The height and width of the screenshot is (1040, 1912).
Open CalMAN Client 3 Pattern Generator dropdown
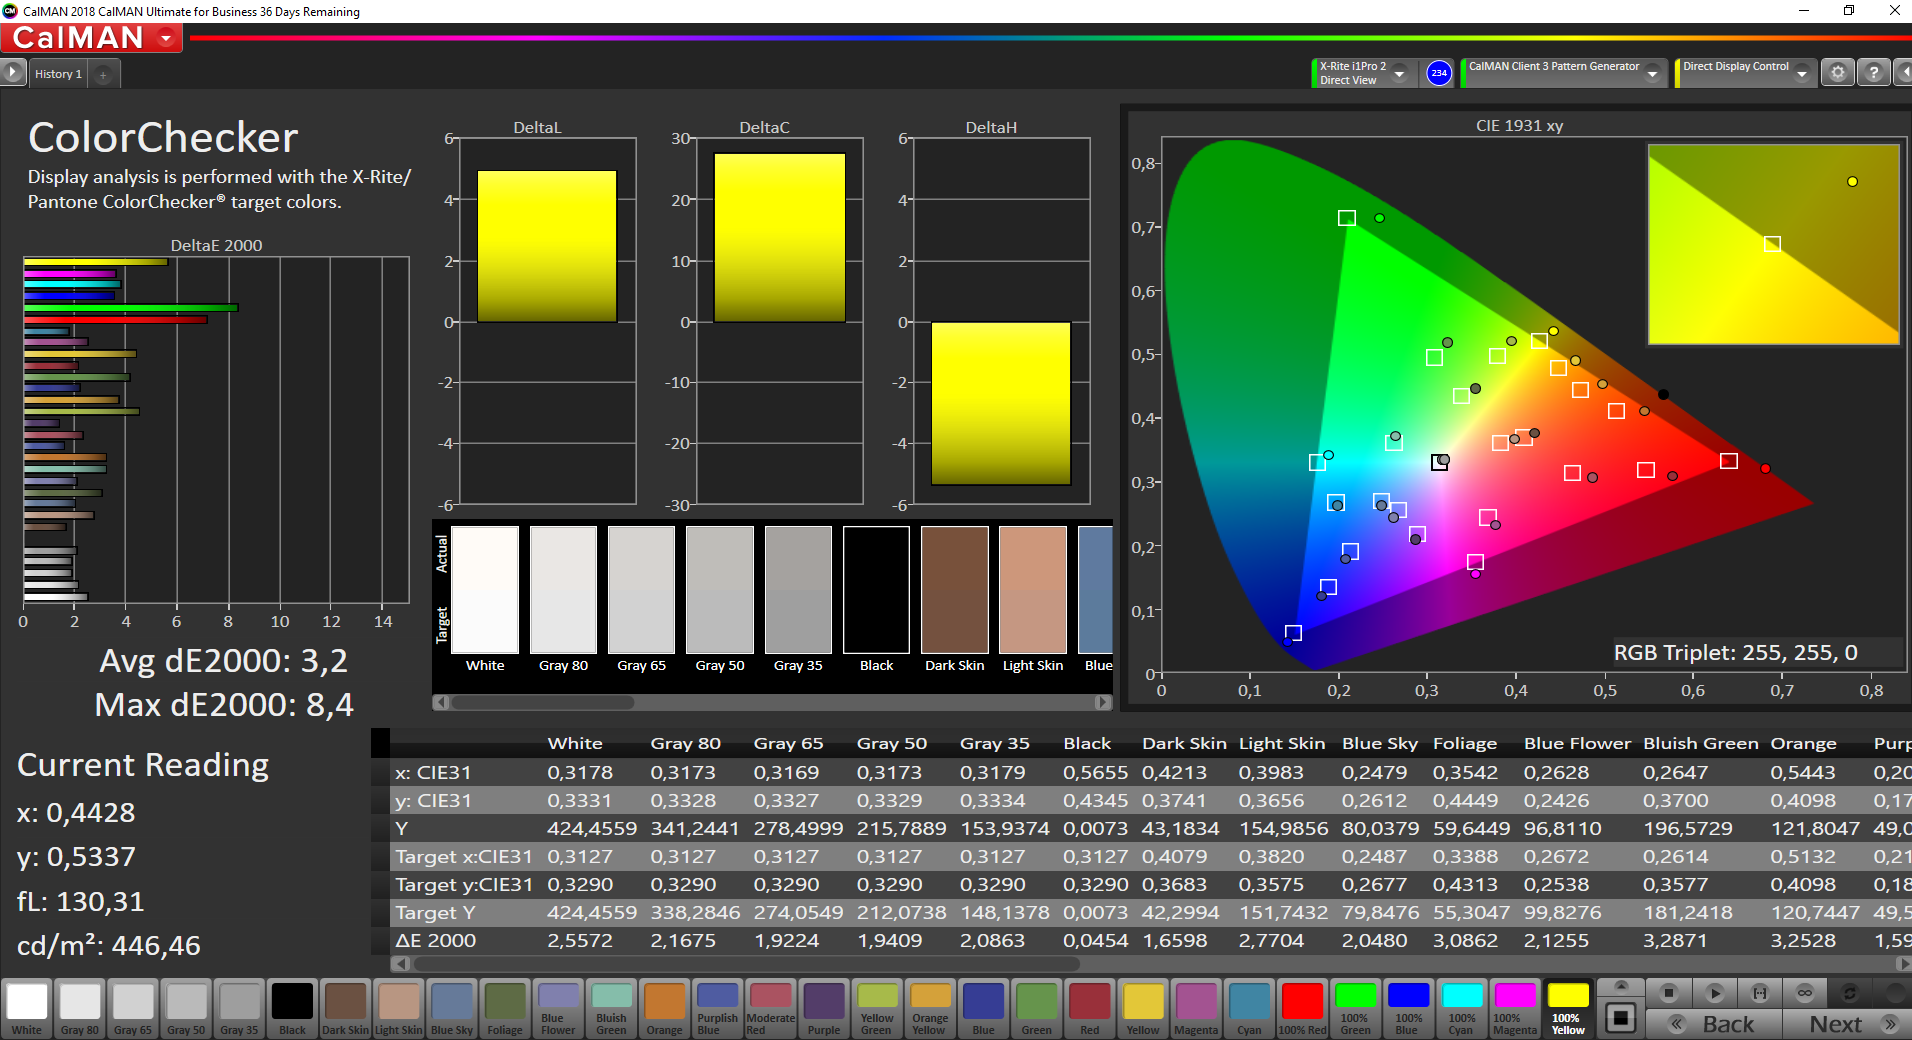coord(1652,73)
